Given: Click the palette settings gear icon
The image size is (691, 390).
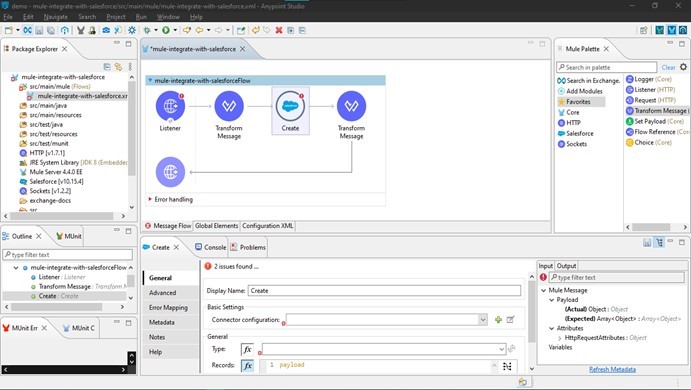Looking at the screenshot, I should (683, 67).
